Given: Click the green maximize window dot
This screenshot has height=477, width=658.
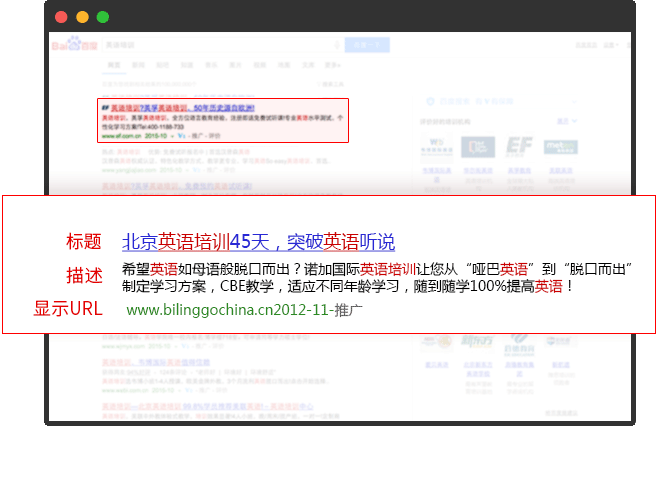Looking at the screenshot, I should (x=103, y=17).
